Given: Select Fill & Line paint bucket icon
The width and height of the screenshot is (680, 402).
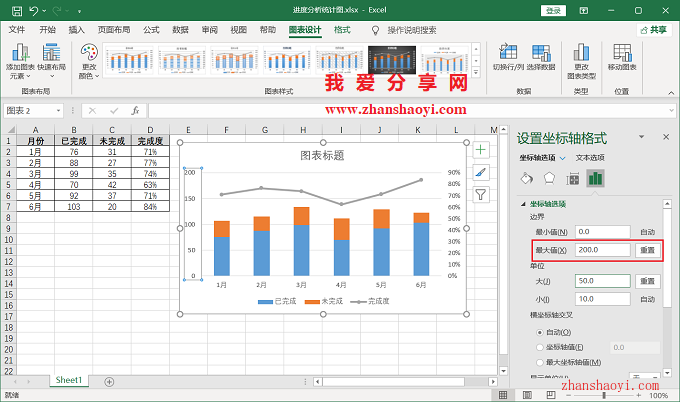Looking at the screenshot, I should pos(526,178).
